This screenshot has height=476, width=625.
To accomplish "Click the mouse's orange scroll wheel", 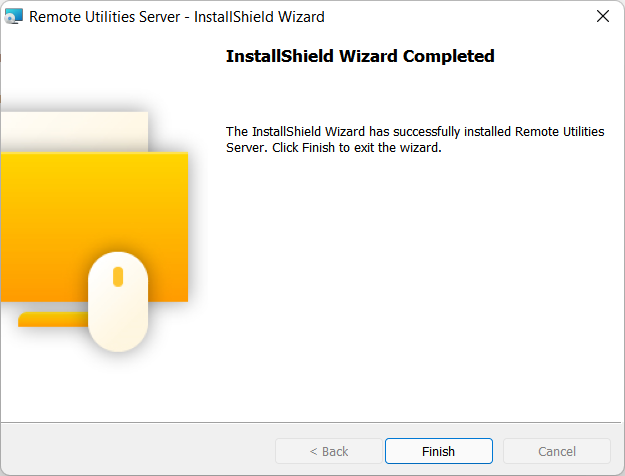I will tap(118, 276).
